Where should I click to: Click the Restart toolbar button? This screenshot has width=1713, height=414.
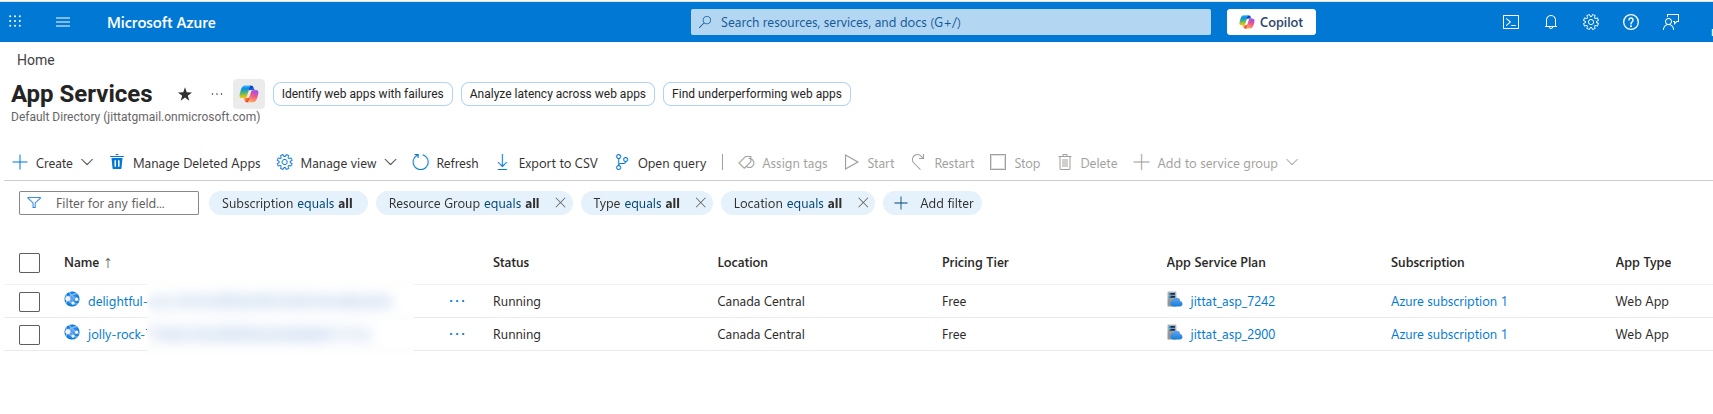point(942,162)
